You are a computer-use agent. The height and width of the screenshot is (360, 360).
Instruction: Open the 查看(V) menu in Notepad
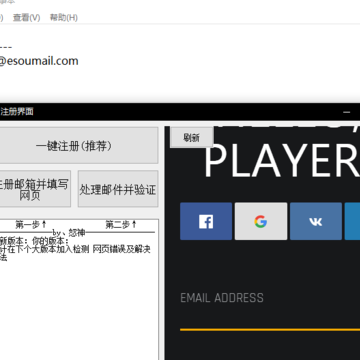26,17
